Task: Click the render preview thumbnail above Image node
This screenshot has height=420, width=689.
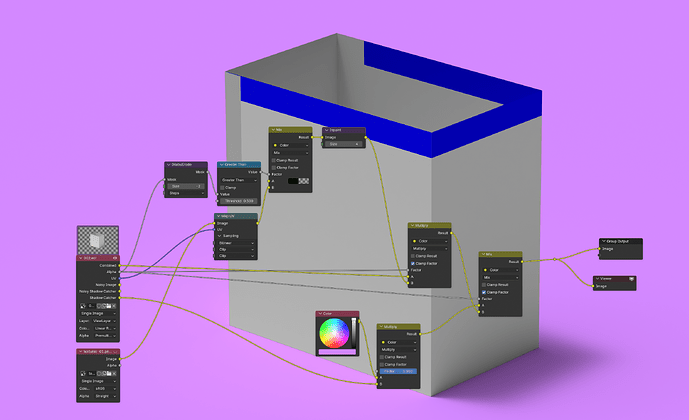Action: coord(98,240)
